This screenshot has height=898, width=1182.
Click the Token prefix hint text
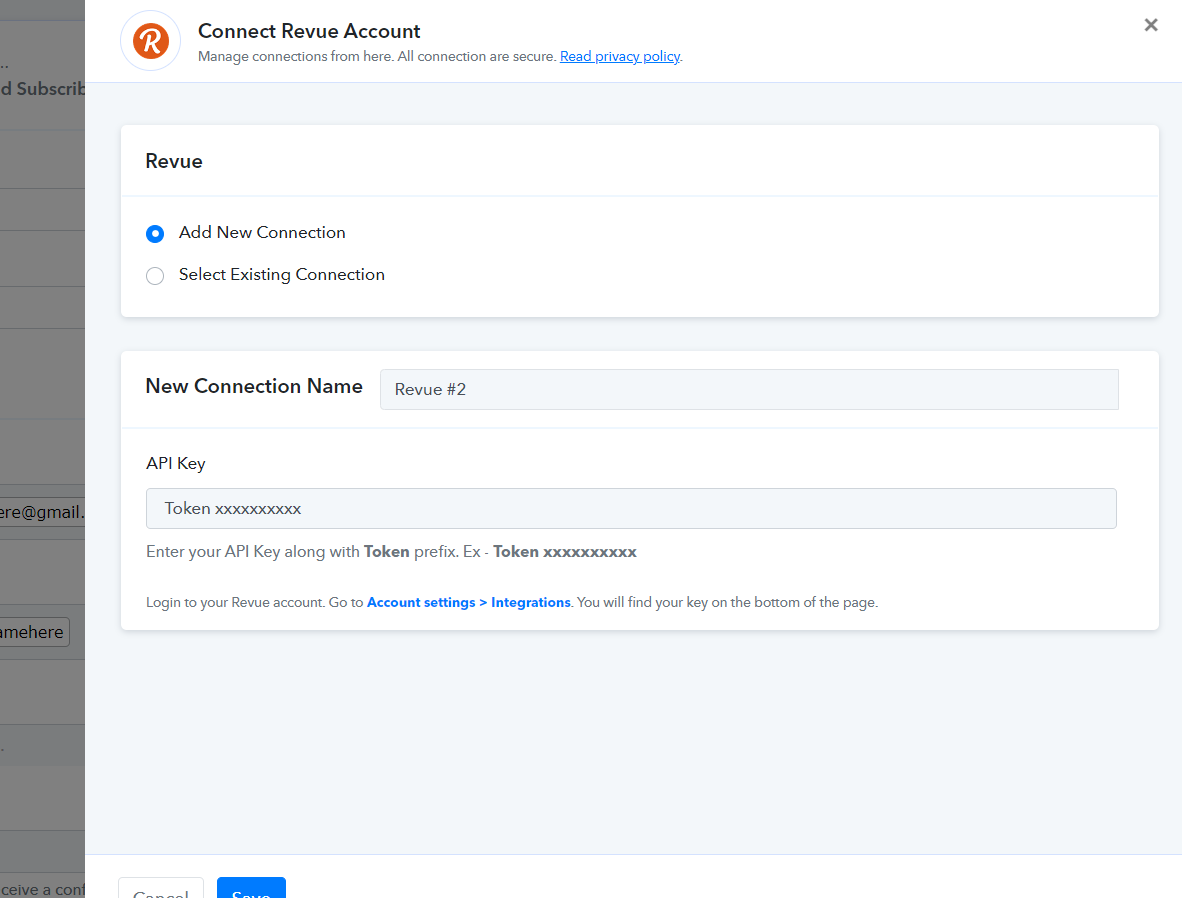pos(391,552)
